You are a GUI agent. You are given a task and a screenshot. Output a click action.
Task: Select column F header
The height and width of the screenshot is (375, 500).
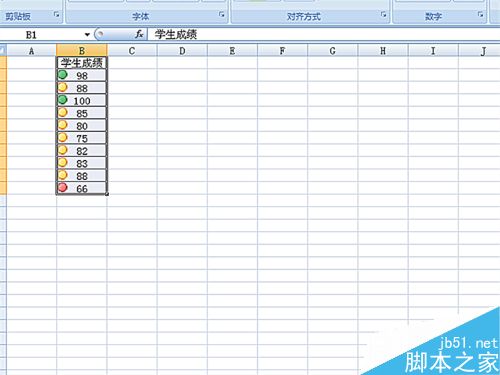pos(282,51)
